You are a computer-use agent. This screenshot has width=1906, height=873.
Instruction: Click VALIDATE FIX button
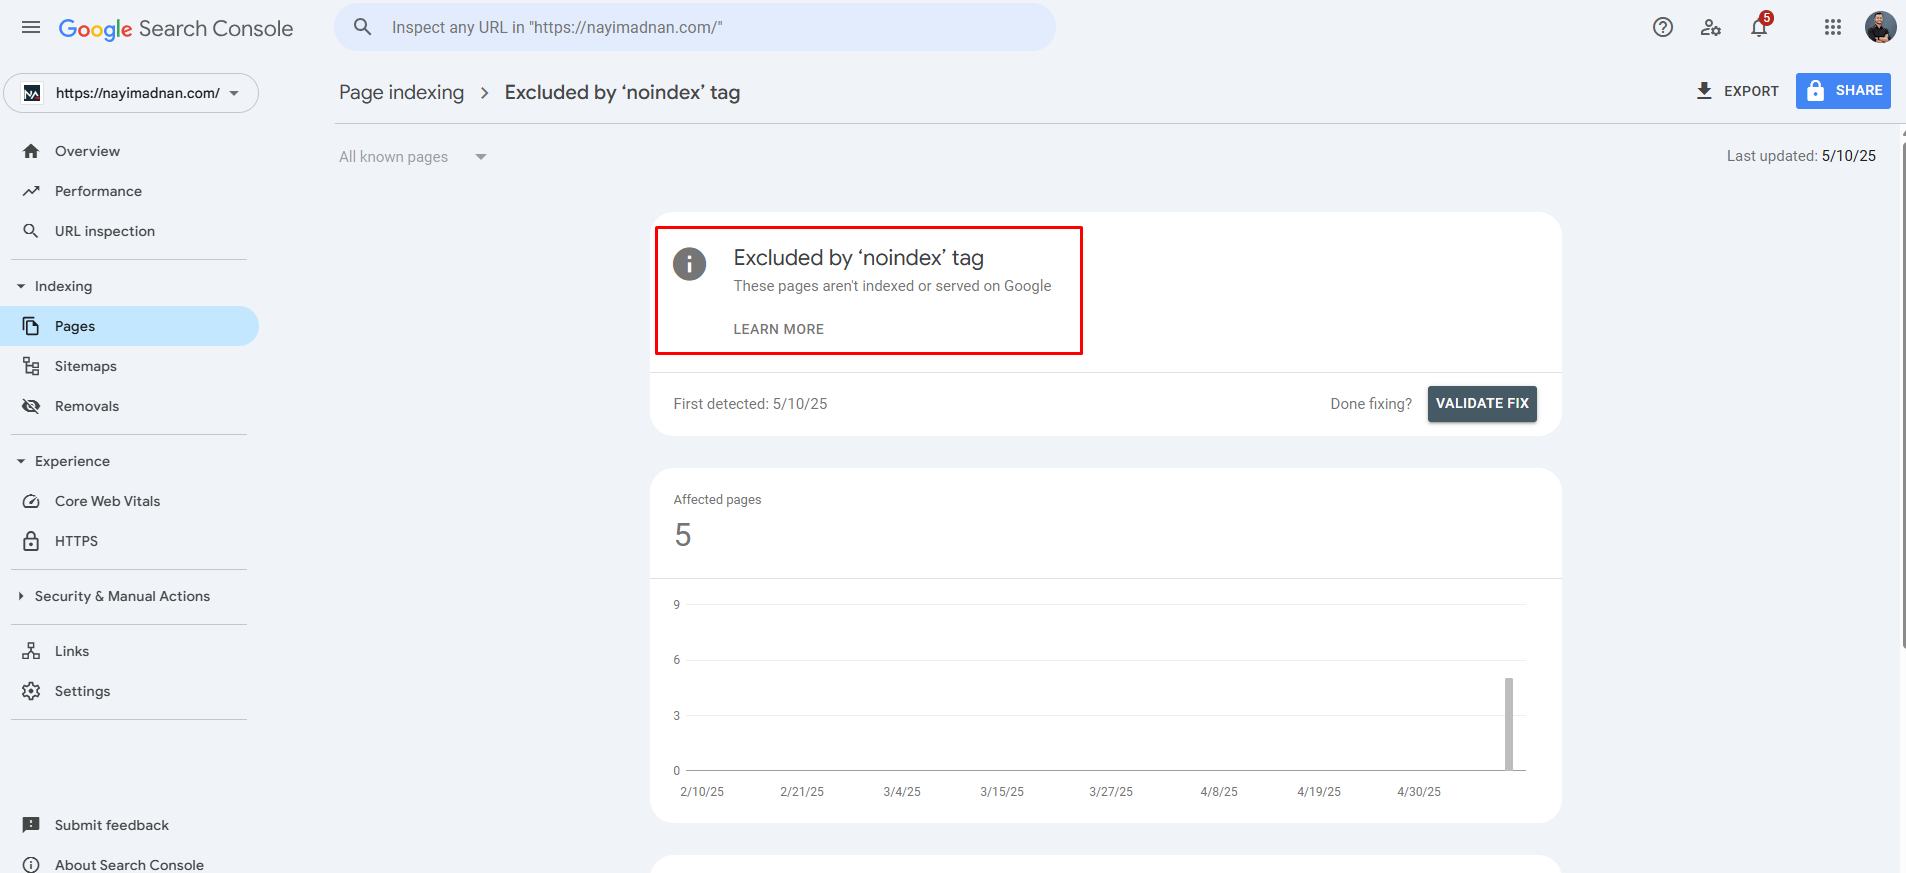[x=1482, y=404]
